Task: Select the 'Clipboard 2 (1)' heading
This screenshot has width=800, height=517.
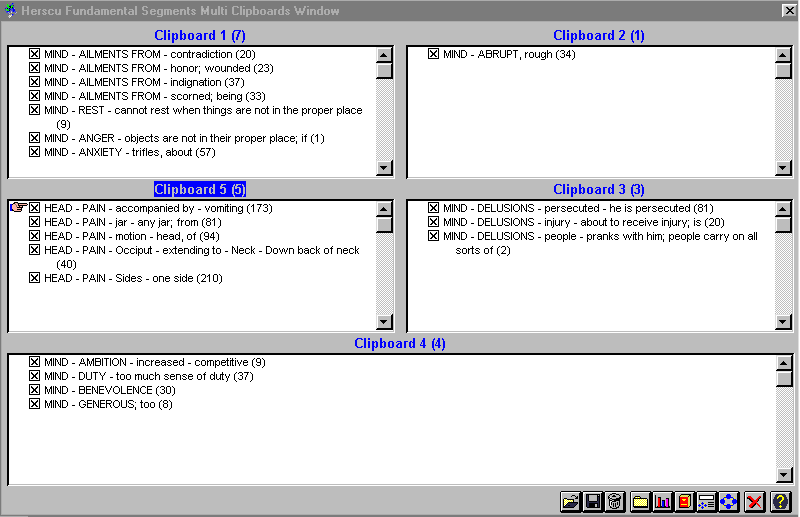Action: pyautogui.click(x=598, y=35)
